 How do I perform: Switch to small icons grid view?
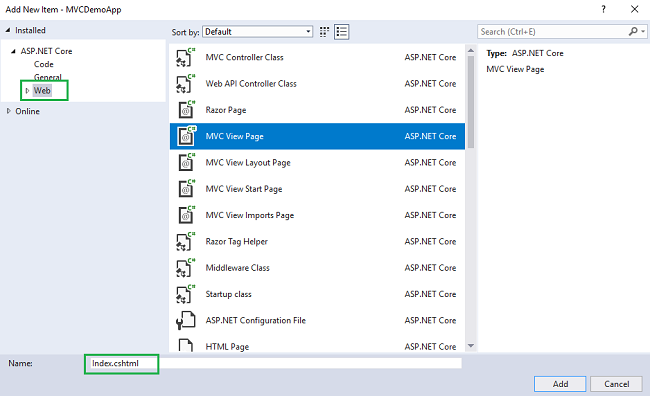pyautogui.click(x=324, y=32)
